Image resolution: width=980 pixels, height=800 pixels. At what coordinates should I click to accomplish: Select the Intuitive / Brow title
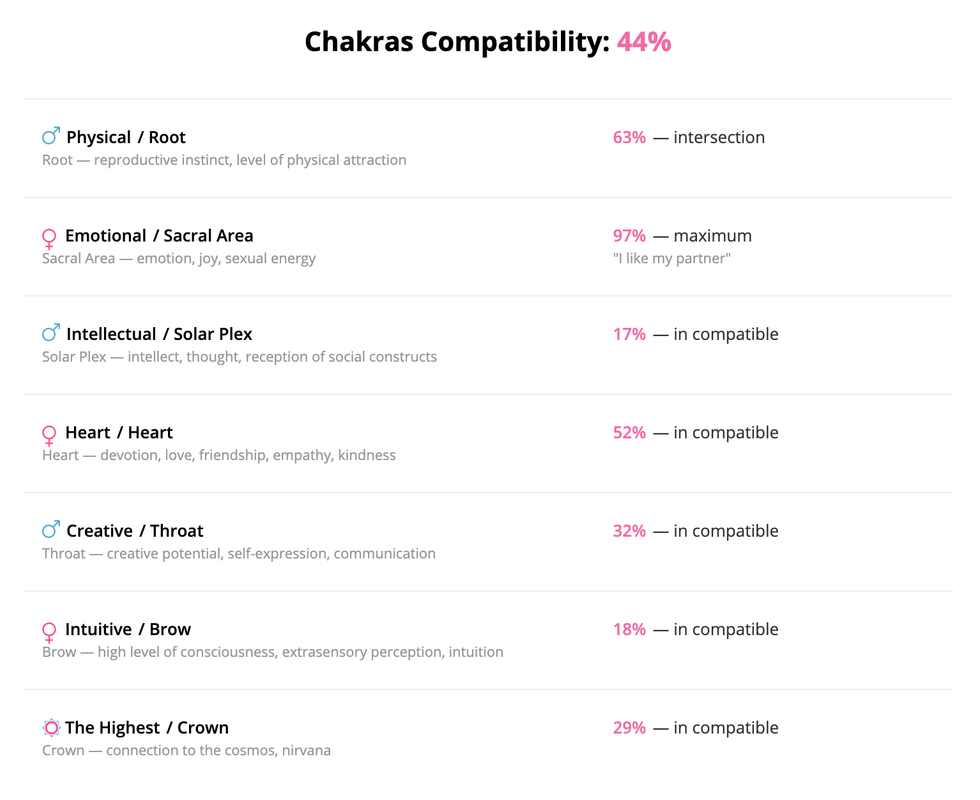pyautogui.click(x=128, y=629)
